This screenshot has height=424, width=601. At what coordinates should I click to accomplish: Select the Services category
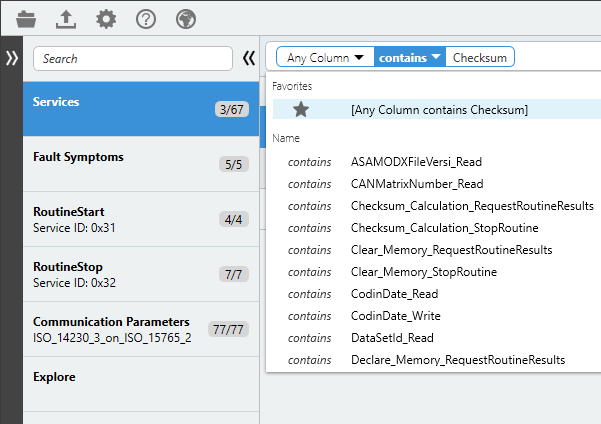(x=141, y=109)
